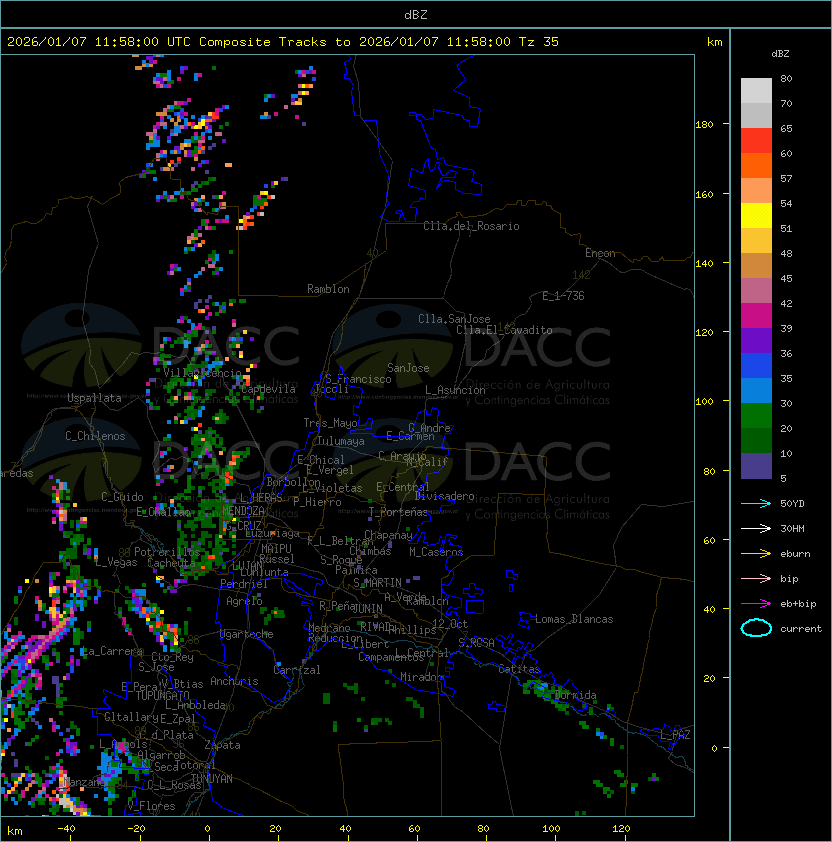Image resolution: width=832 pixels, height=842 pixels.
Task: Select the TUNUYAN city label
Action: [x=212, y=779]
